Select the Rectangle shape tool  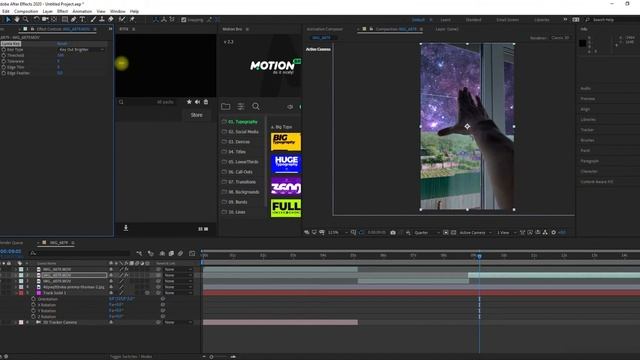[64, 20]
